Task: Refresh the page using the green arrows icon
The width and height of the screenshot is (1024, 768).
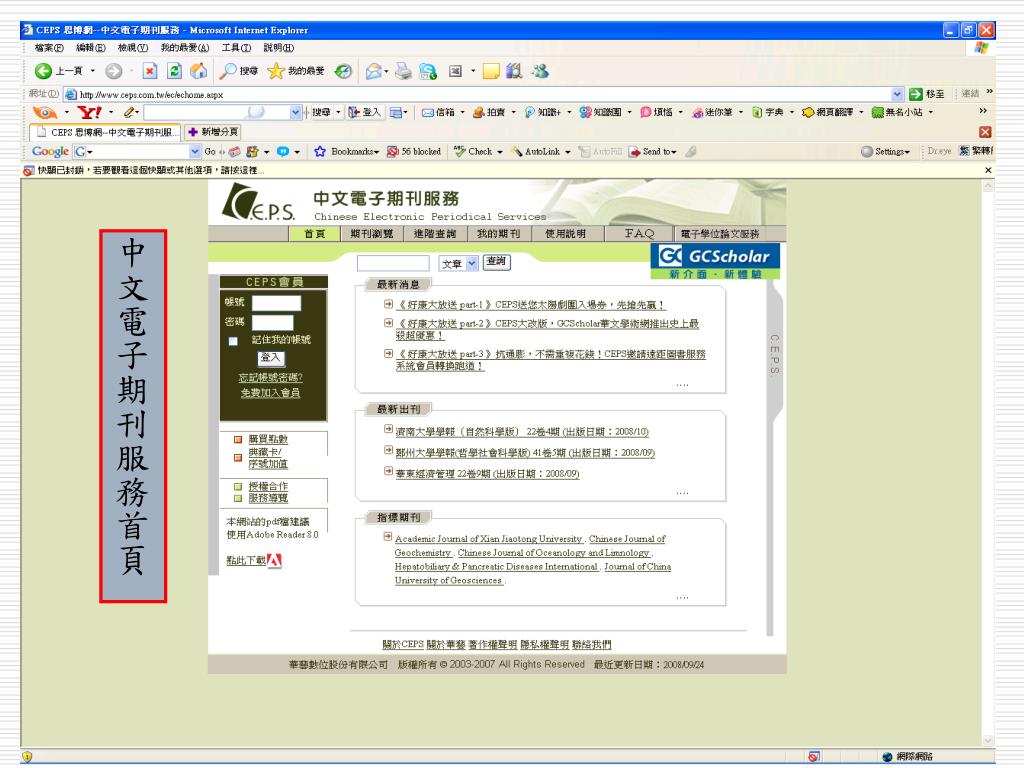Action: tap(174, 71)
